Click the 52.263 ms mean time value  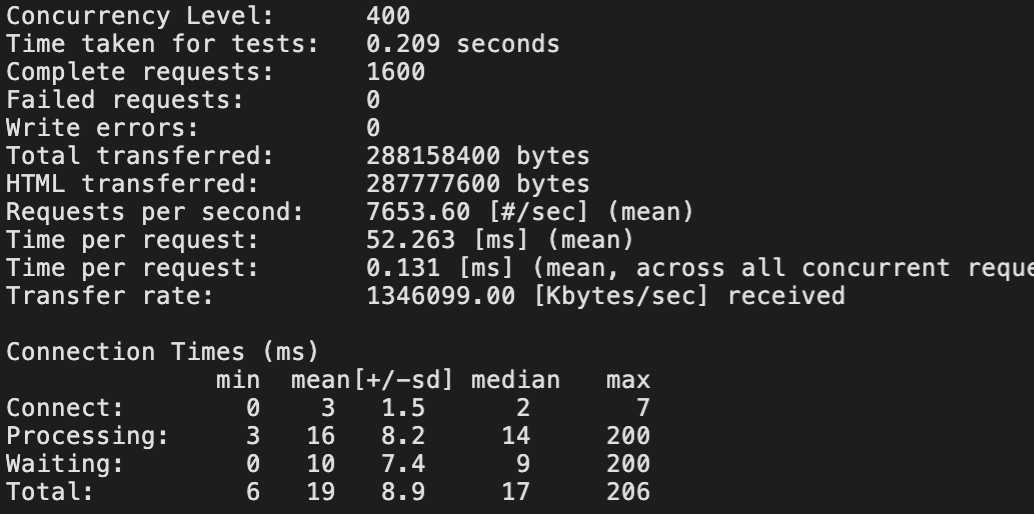click(x=411, y=240)
